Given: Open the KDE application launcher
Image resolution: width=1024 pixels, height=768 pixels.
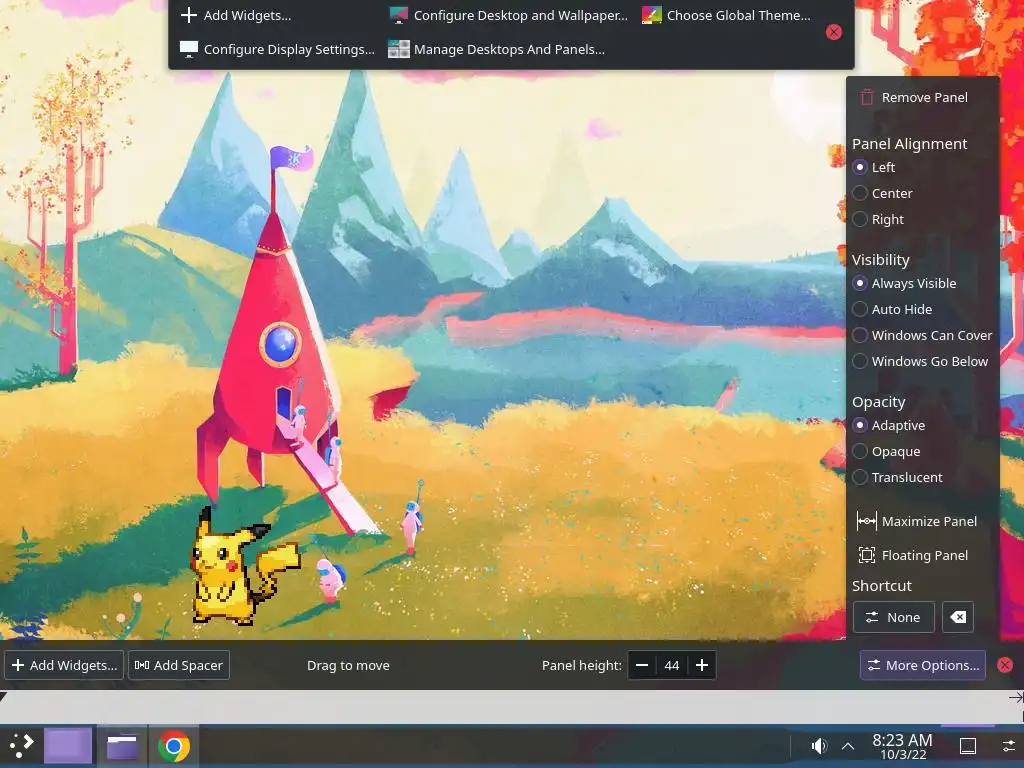Looking at the screenshot, I should tap(21, 746).
